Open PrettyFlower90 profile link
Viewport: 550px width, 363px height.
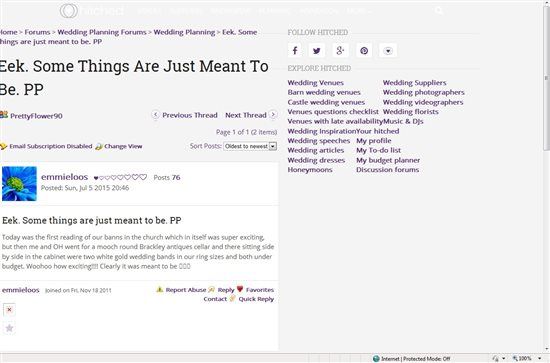[x=36, y=116]
